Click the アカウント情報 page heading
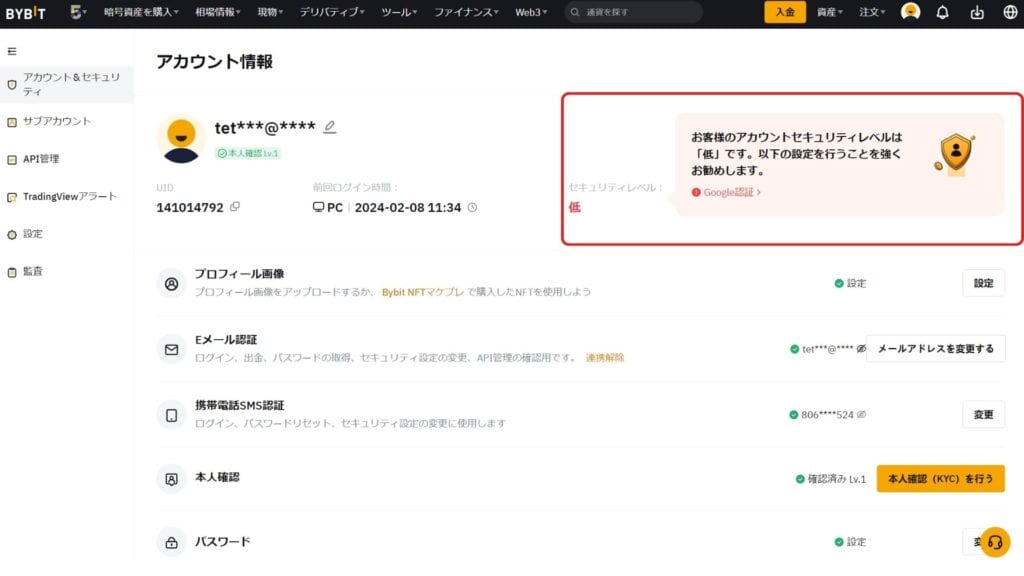 coord(214,61)
